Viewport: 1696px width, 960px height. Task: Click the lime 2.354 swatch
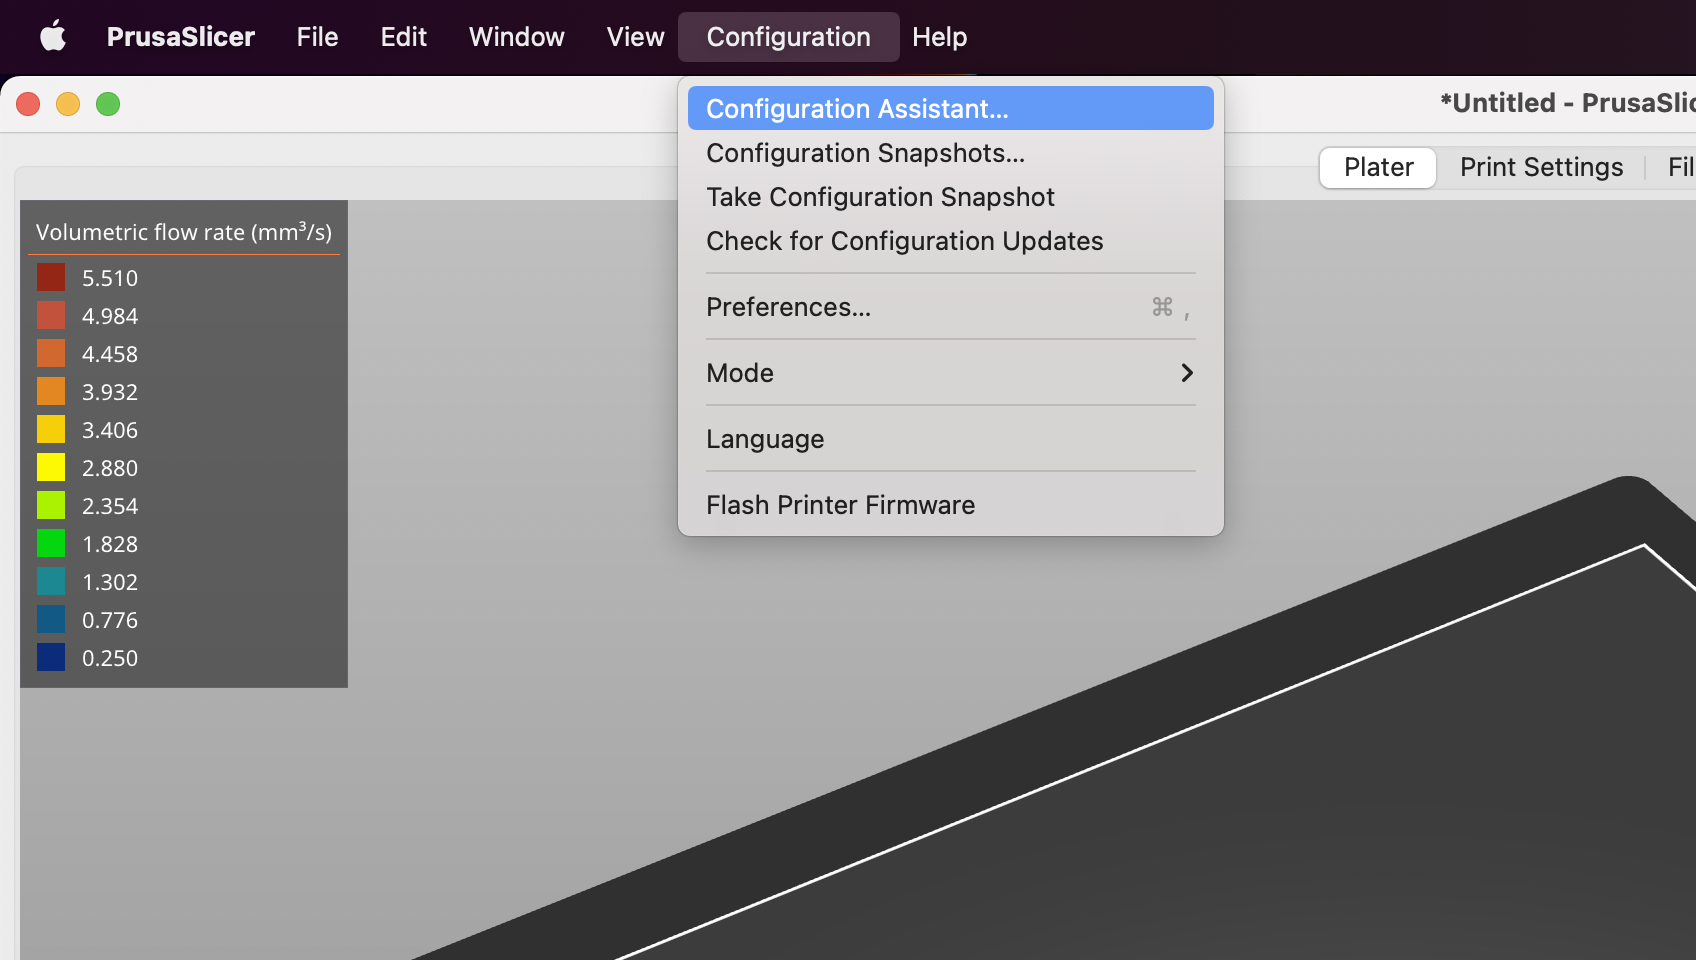(51, 505)
